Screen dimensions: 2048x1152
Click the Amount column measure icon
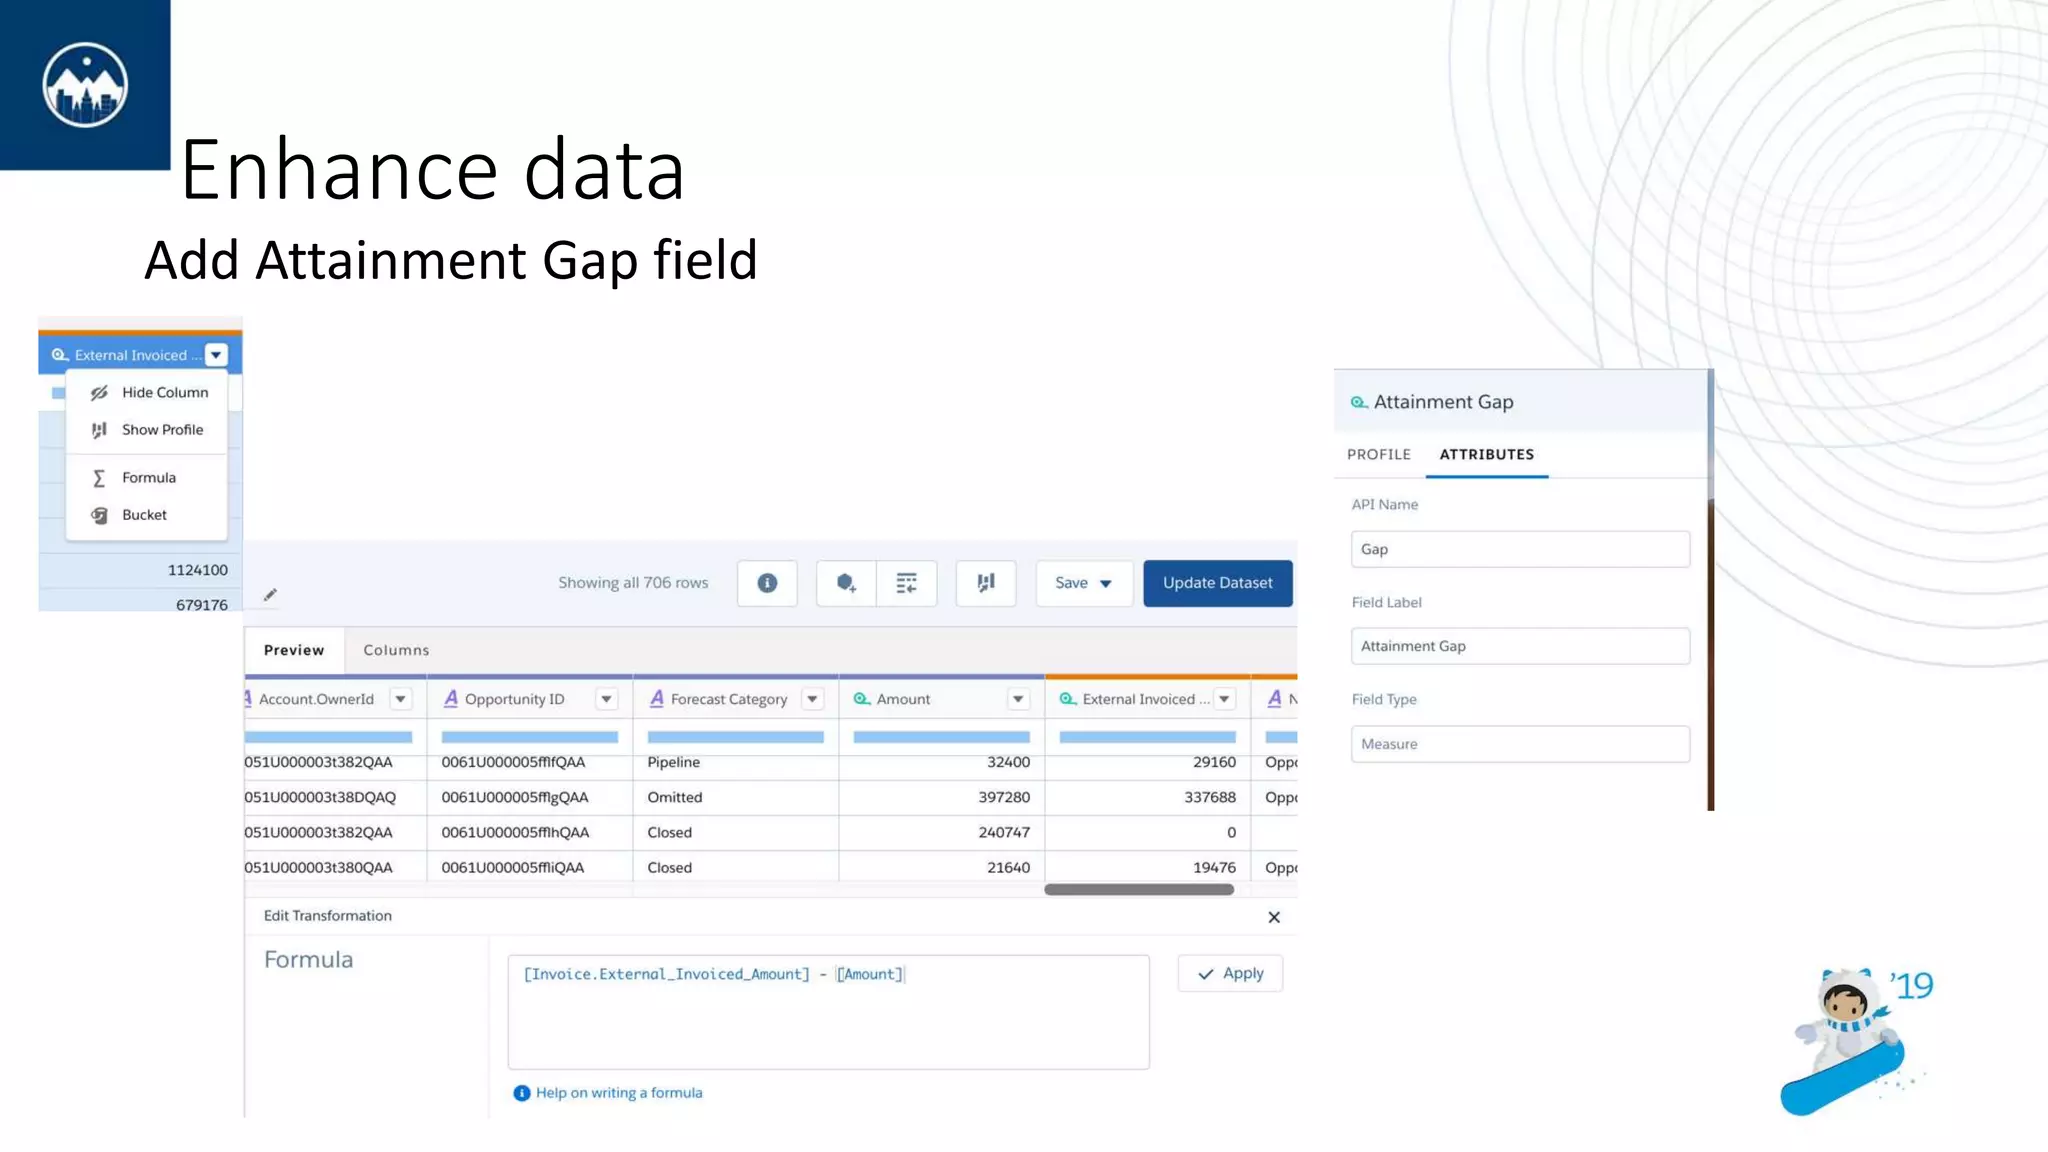tap(862, 699)
